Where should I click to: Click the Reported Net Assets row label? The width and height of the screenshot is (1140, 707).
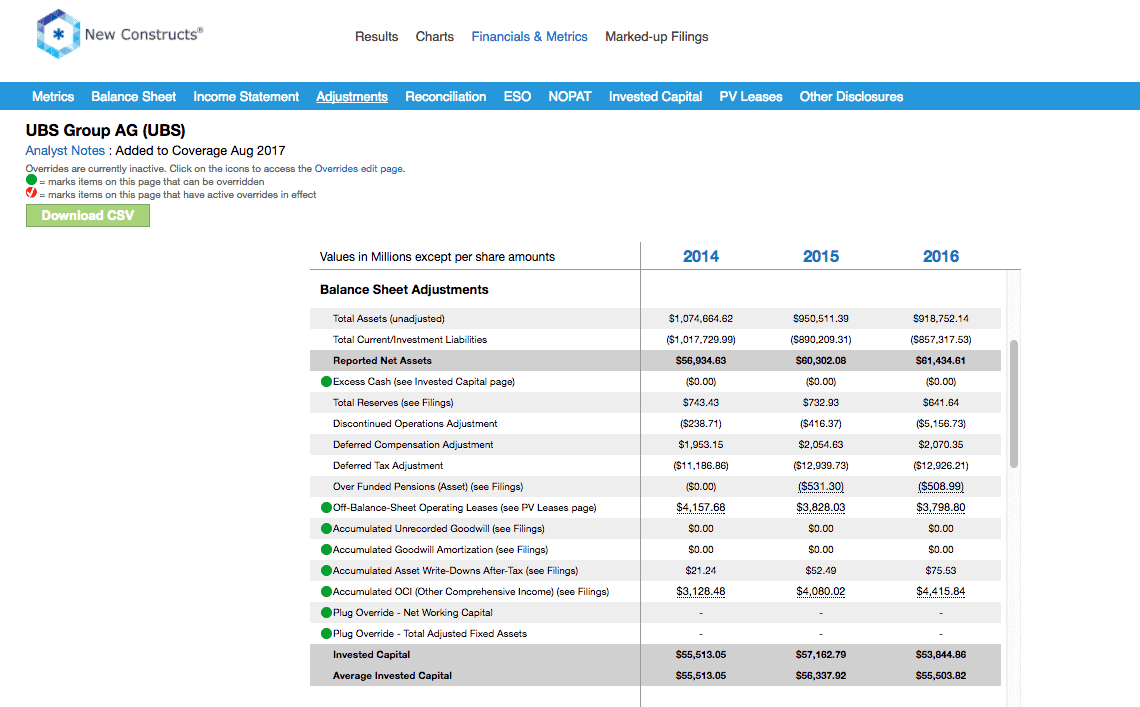coord(382,361)
